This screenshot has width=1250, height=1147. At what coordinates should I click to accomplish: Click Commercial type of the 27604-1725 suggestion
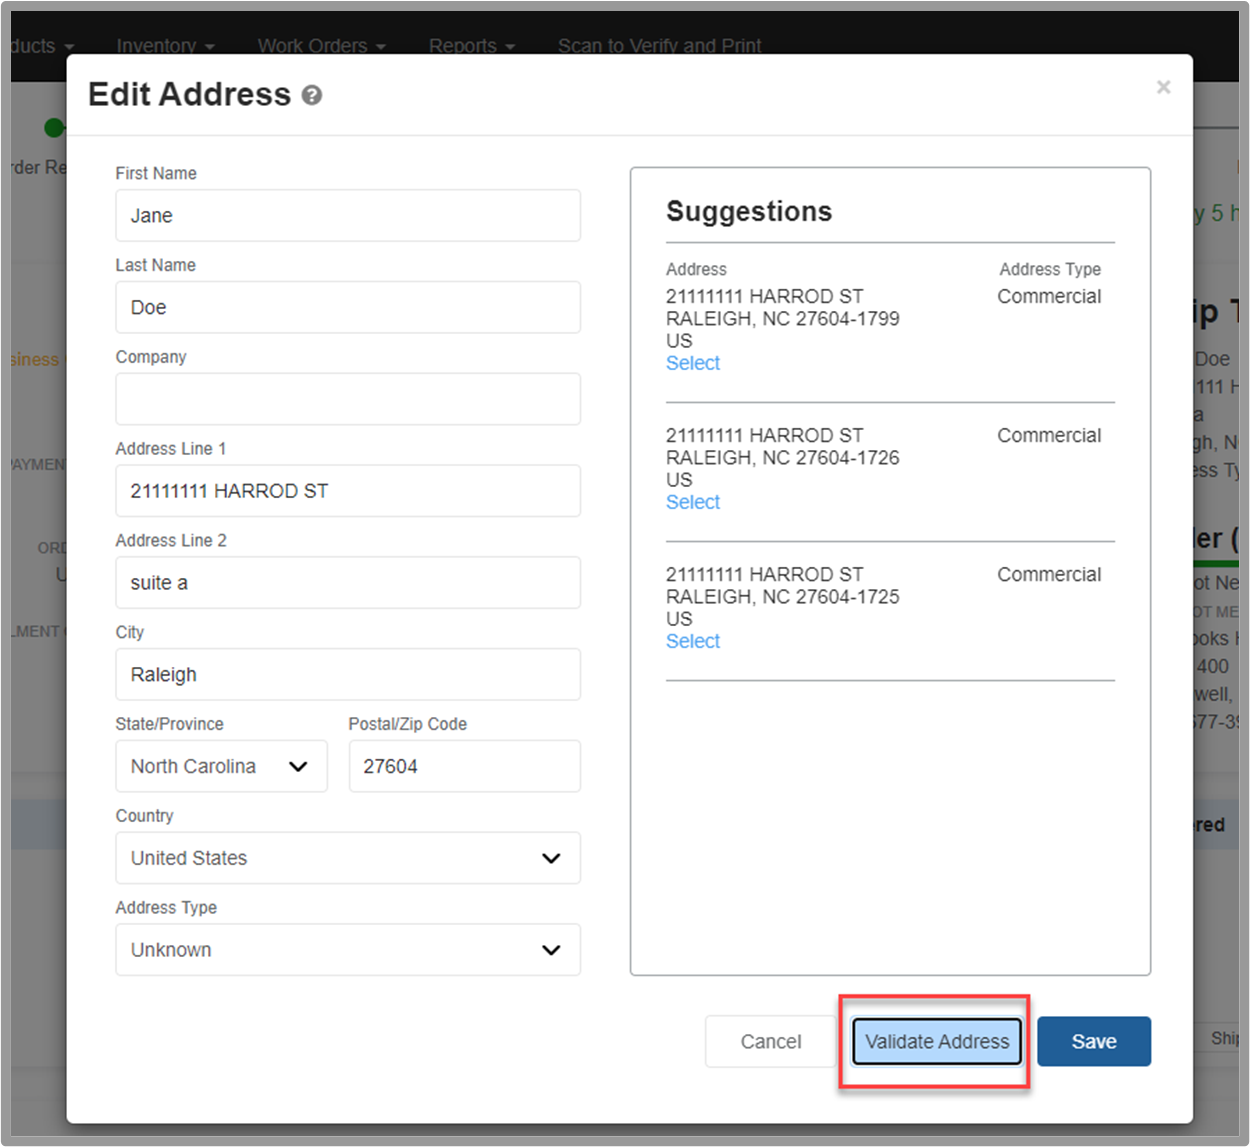click(x=1049, y=575)
